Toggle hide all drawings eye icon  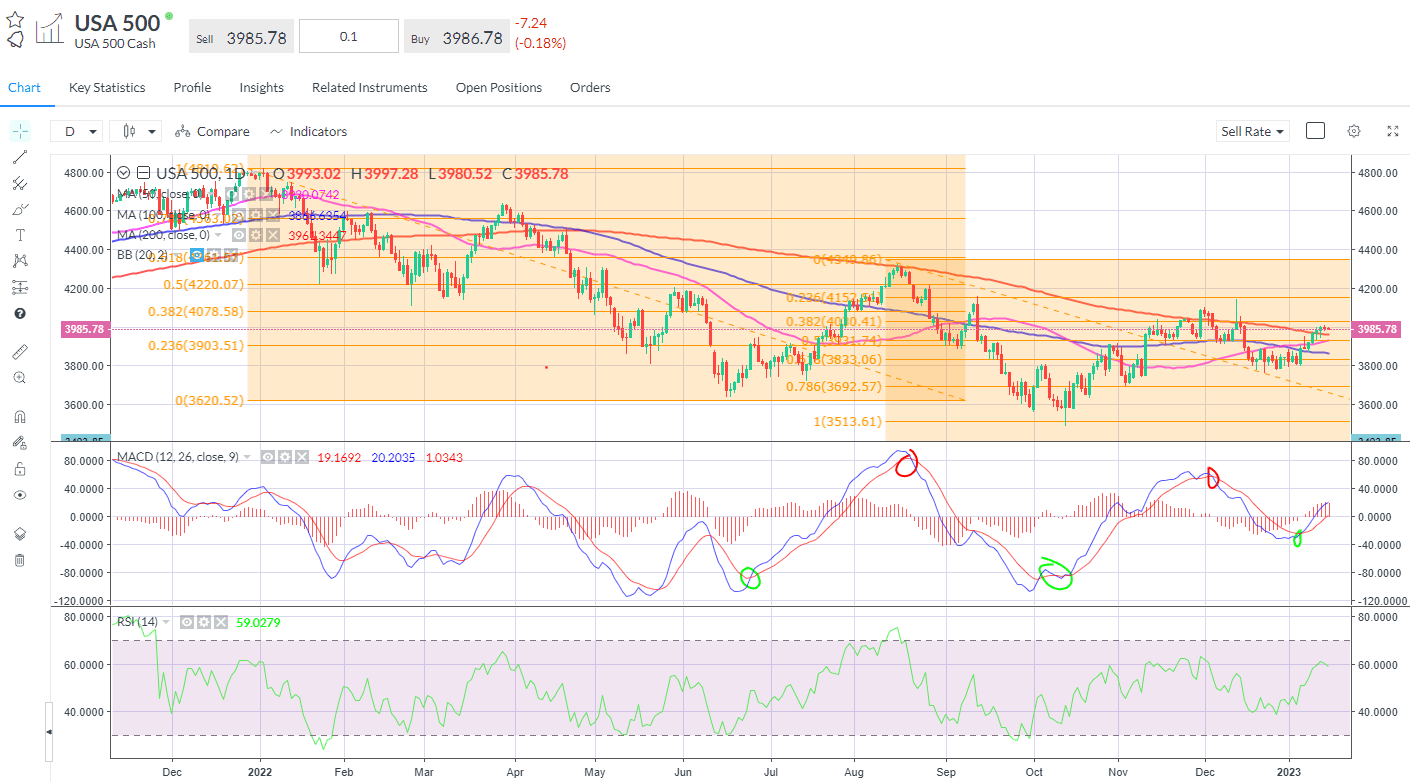pos(20,495)
